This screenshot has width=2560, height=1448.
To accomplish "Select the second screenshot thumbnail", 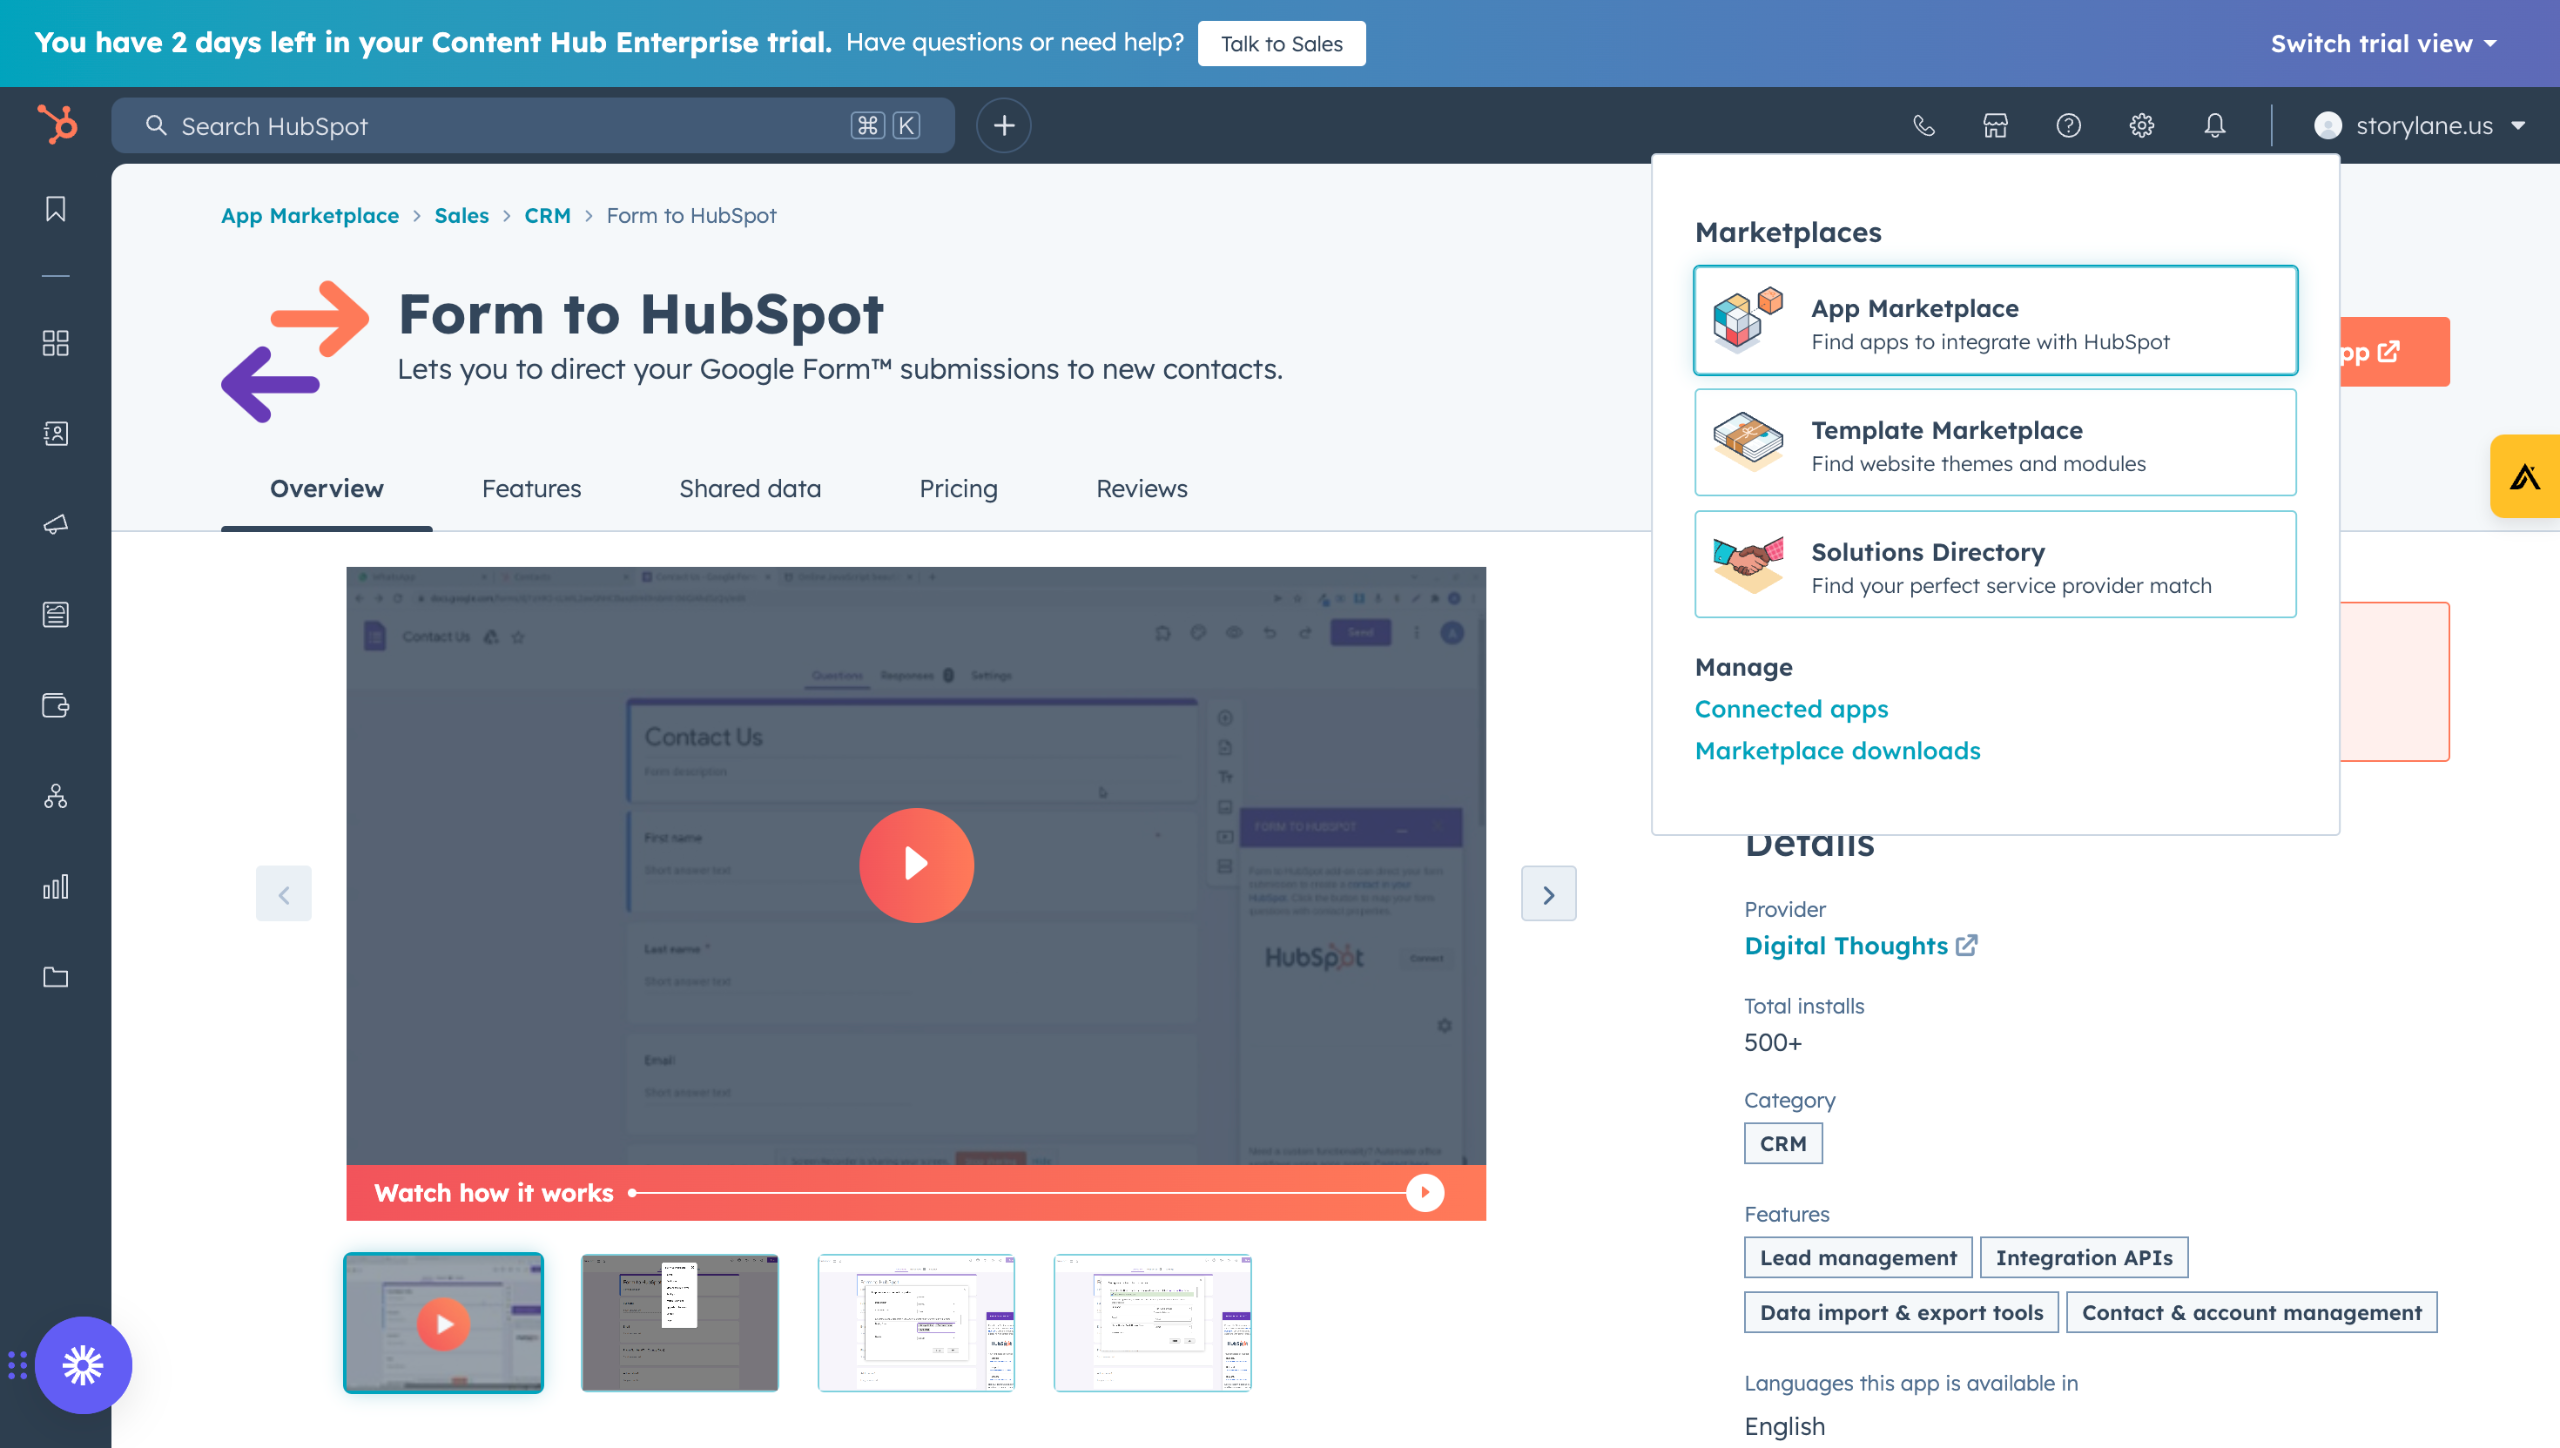I will [x=679, y=1322].
